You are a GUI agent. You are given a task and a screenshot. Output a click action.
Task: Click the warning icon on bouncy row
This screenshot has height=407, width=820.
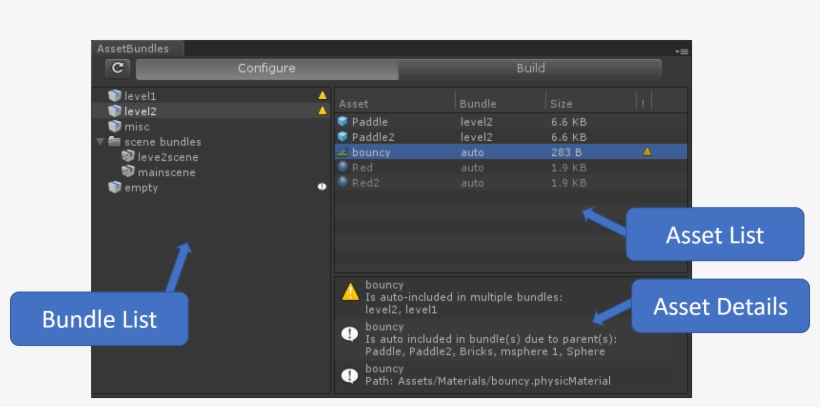click(647, 152)
